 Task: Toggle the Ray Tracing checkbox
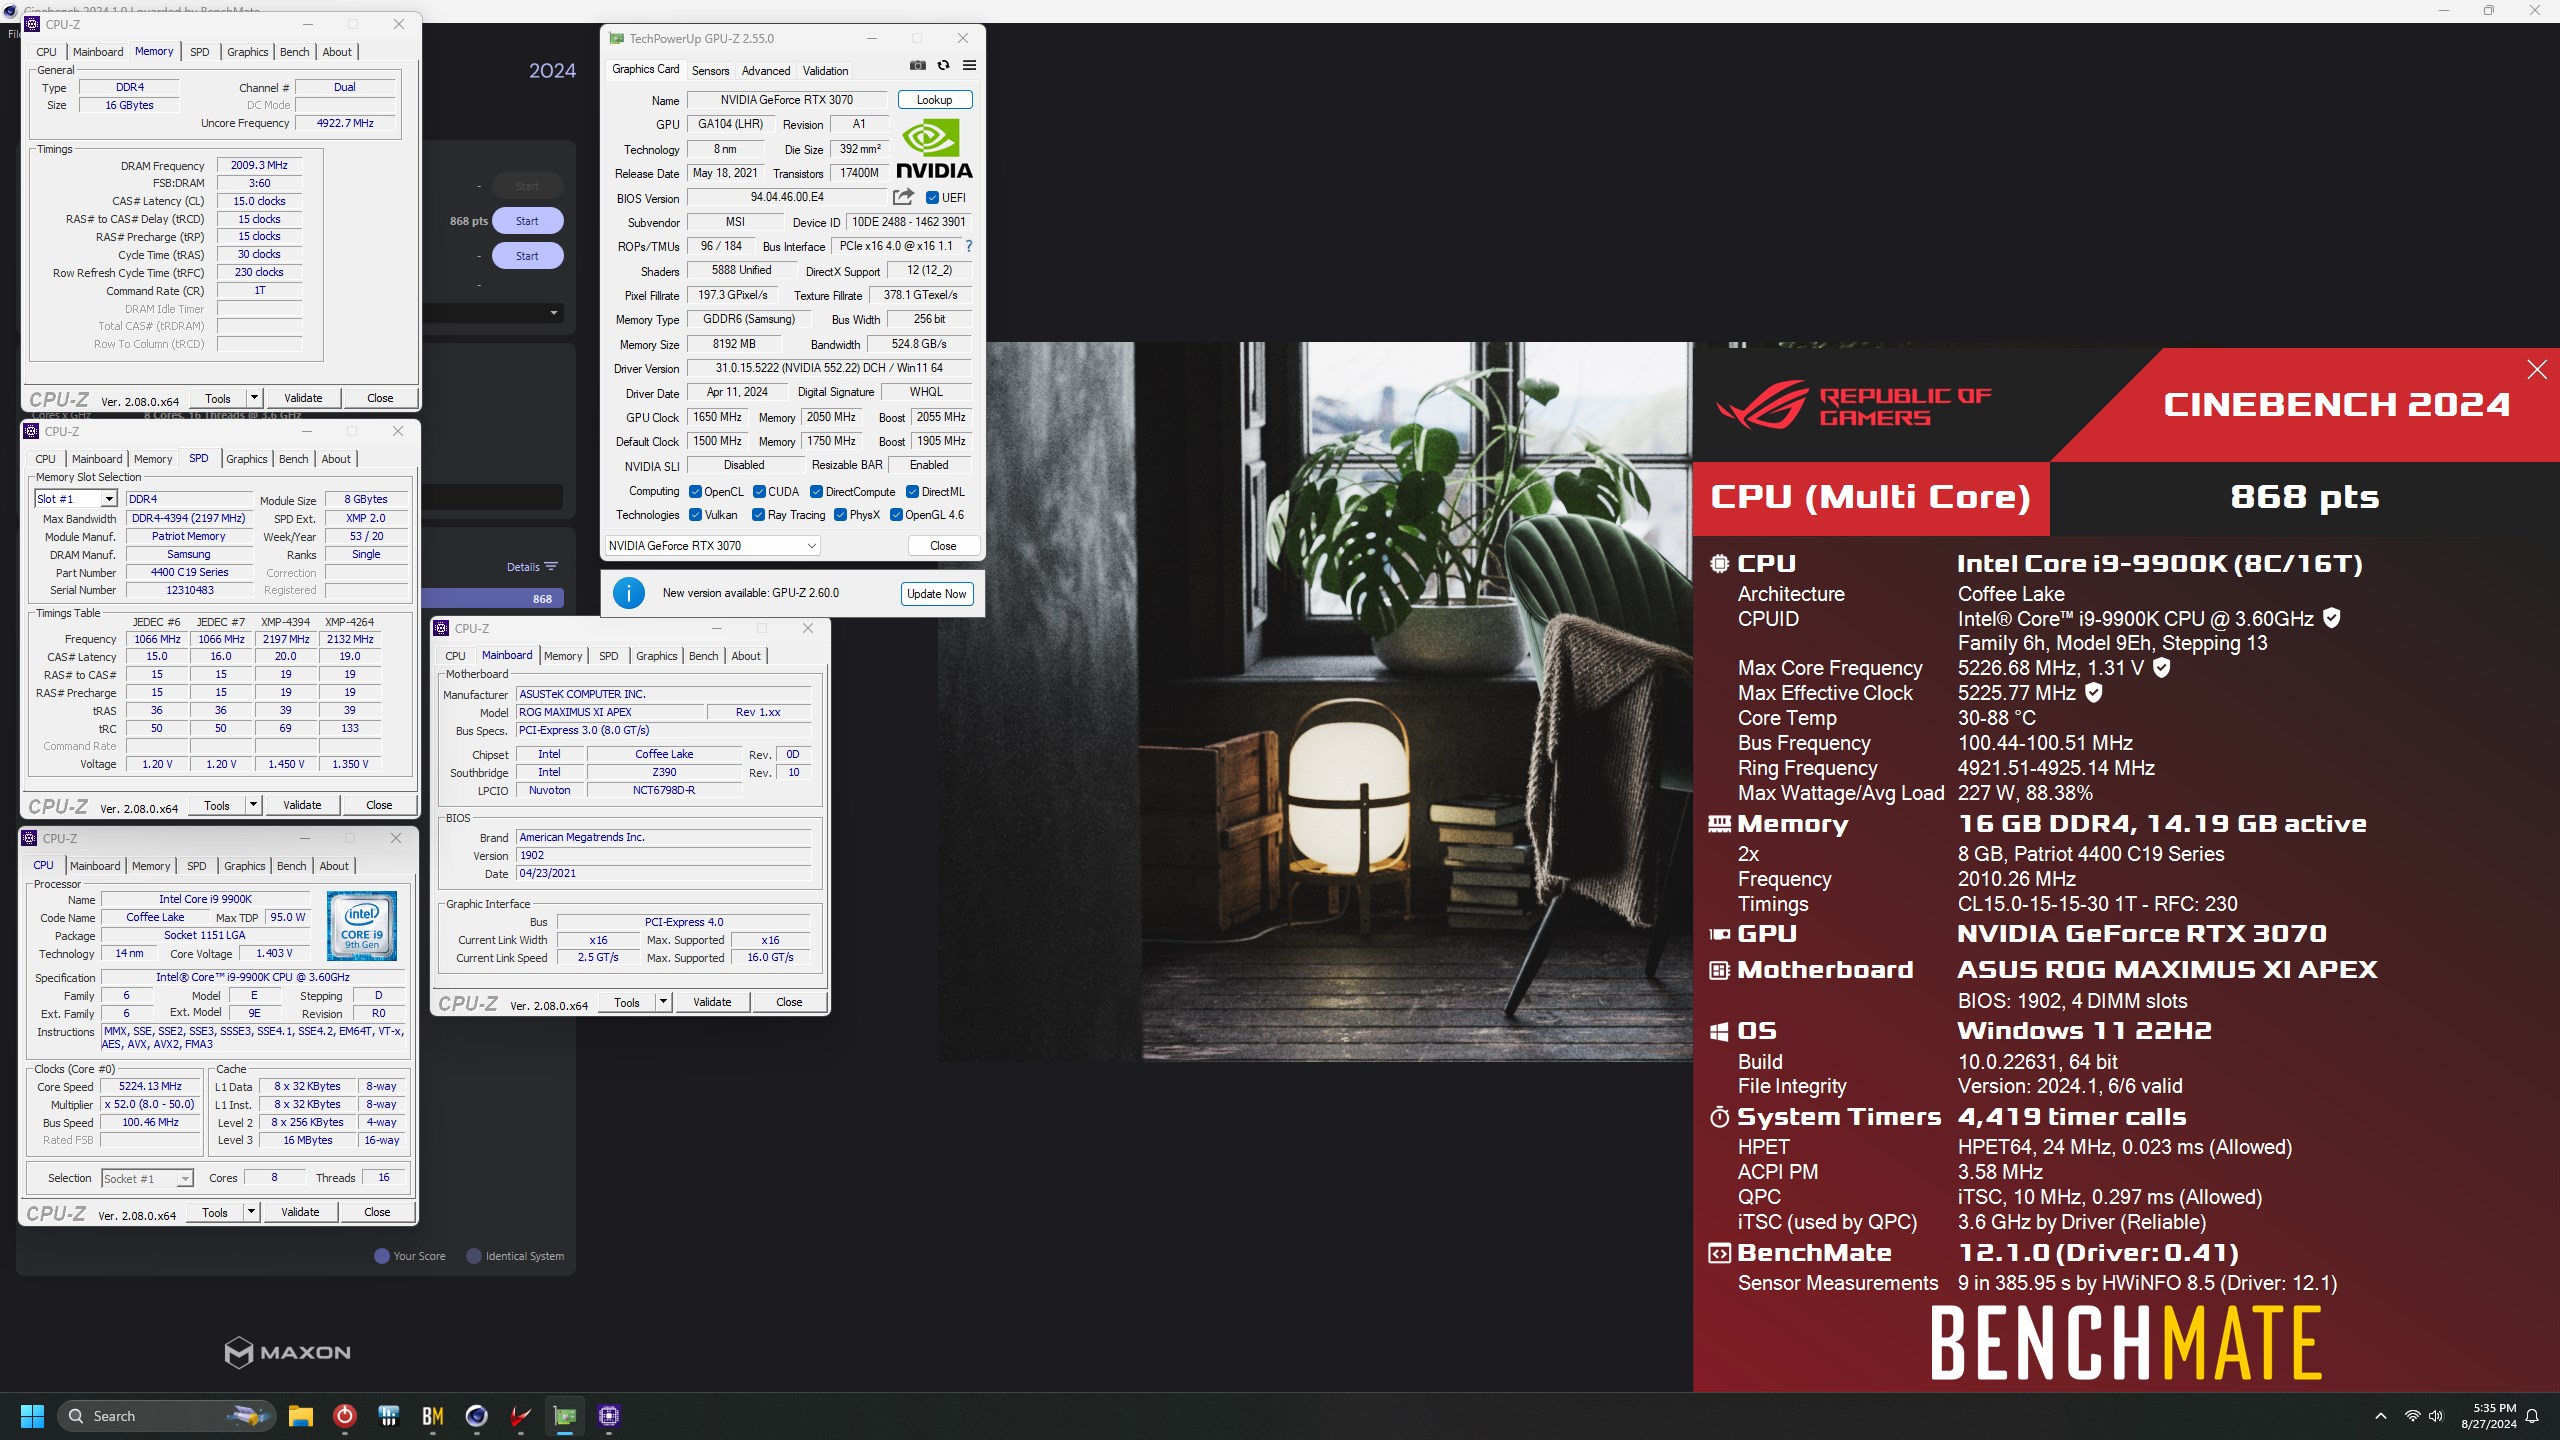pos(758,515)
